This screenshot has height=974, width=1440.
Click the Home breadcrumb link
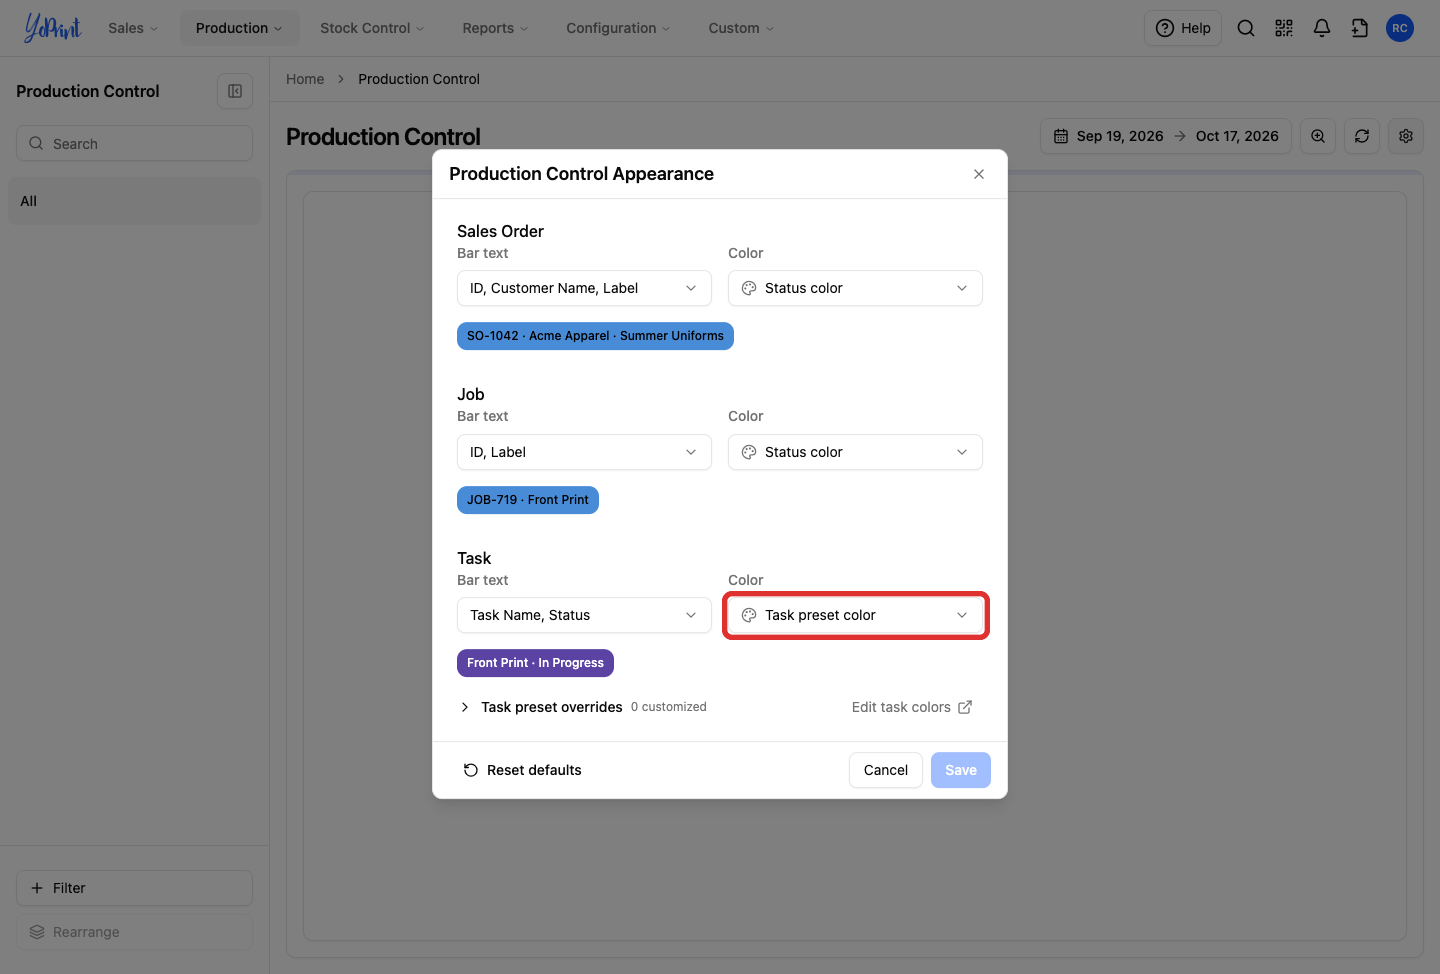click(x=305, y=79)
